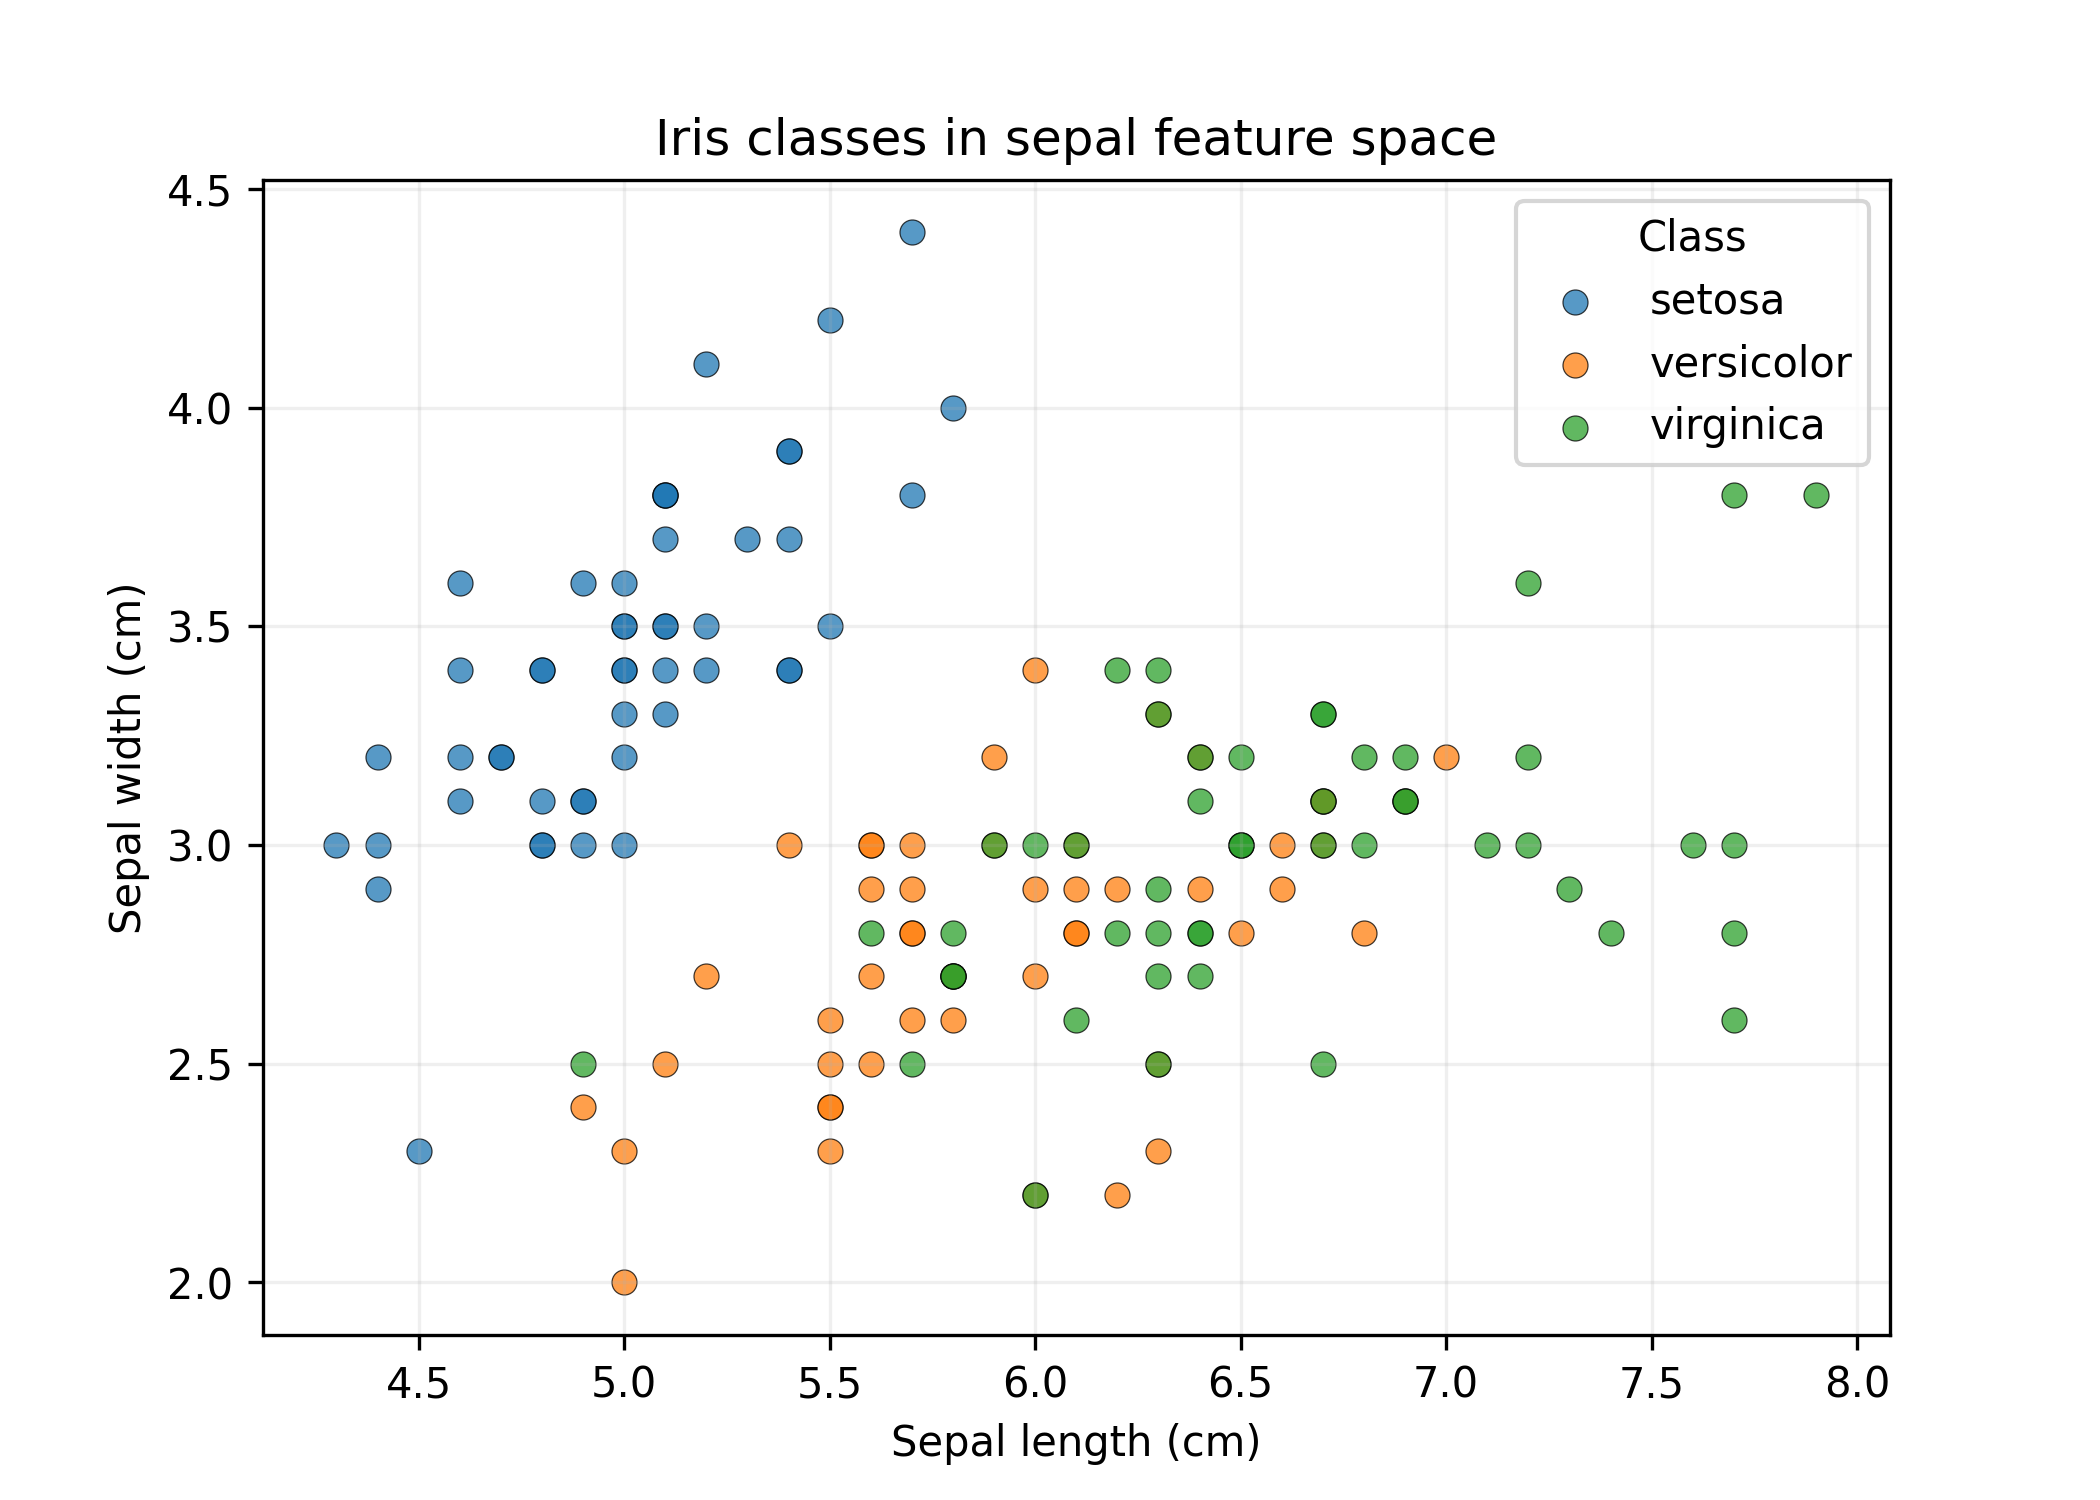2100x1500 pixels.
Task: Pick the orange versicolor point at length 7.0
Action: pyautogui.click(x=1446, y=757)
